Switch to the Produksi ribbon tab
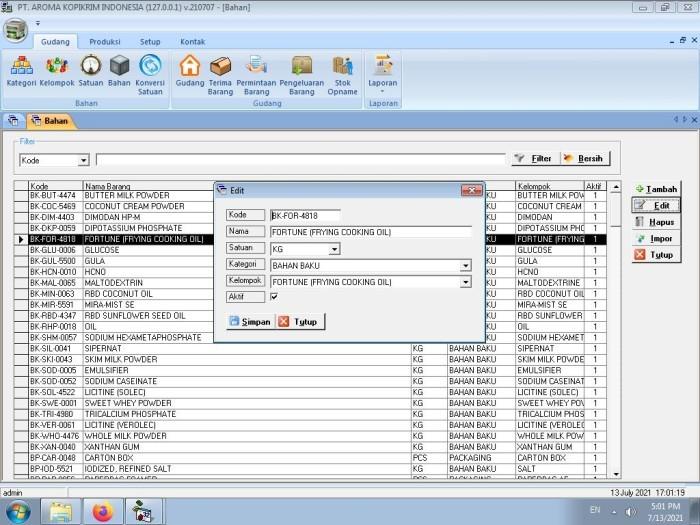Image resolution: width=700 pixels, height=525 pixels. 105,42
